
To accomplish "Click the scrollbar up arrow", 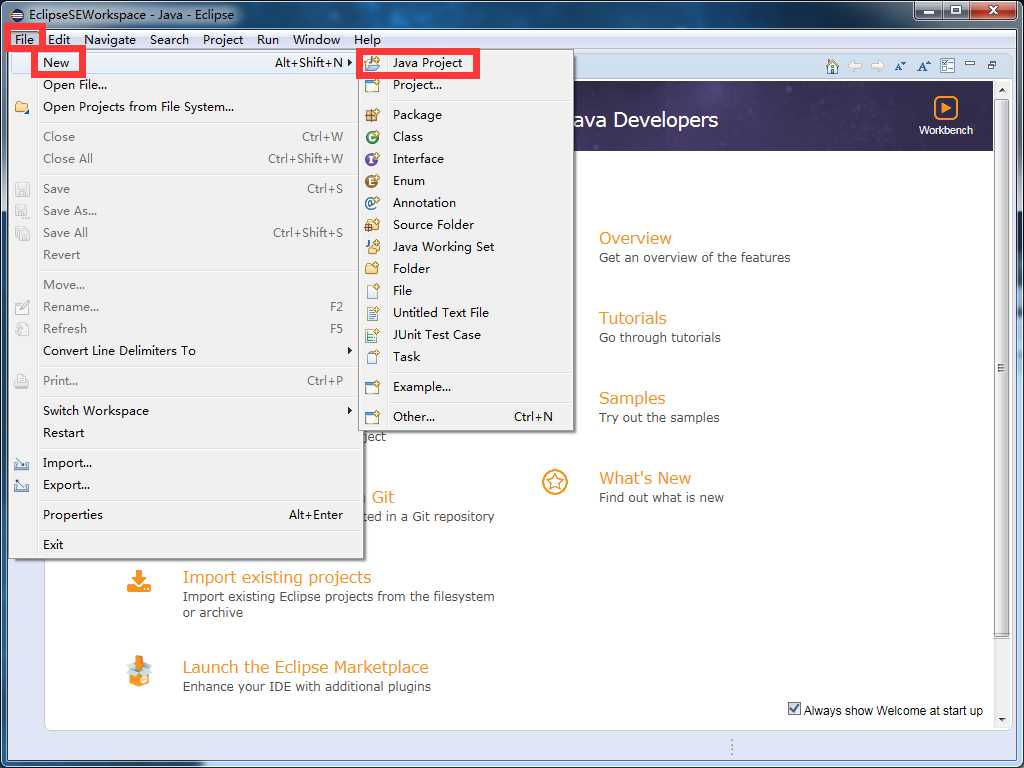I will pyautogui.click(x=1002, y=89).
